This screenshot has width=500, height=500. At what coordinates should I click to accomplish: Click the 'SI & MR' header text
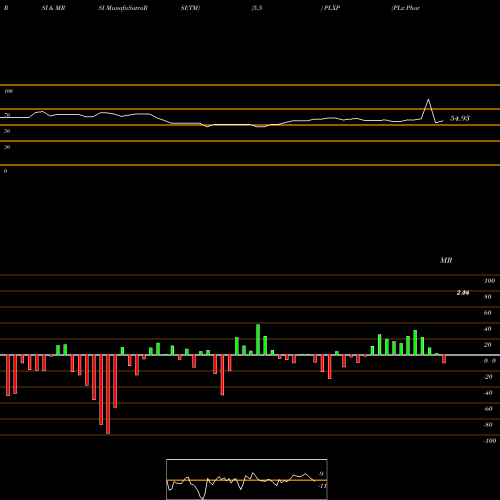tap(53, 8)
